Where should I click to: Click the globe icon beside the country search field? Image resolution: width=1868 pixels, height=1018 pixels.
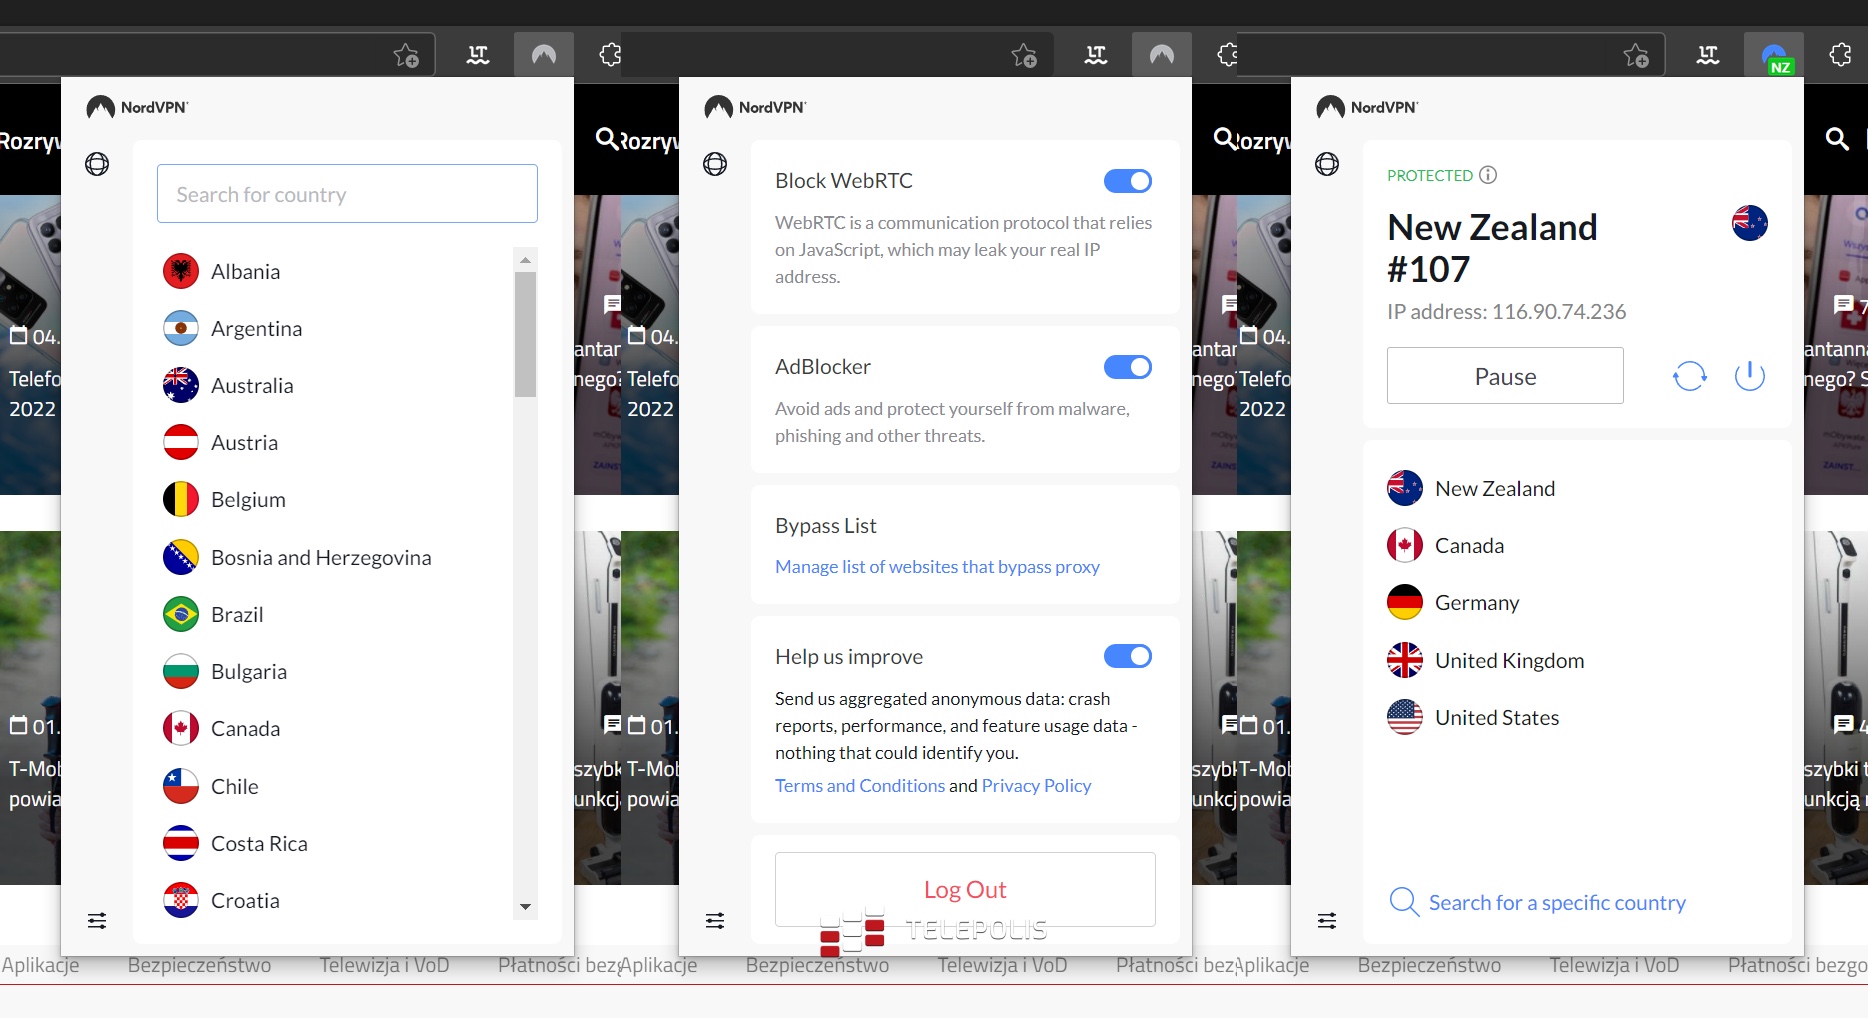point(97,164)
